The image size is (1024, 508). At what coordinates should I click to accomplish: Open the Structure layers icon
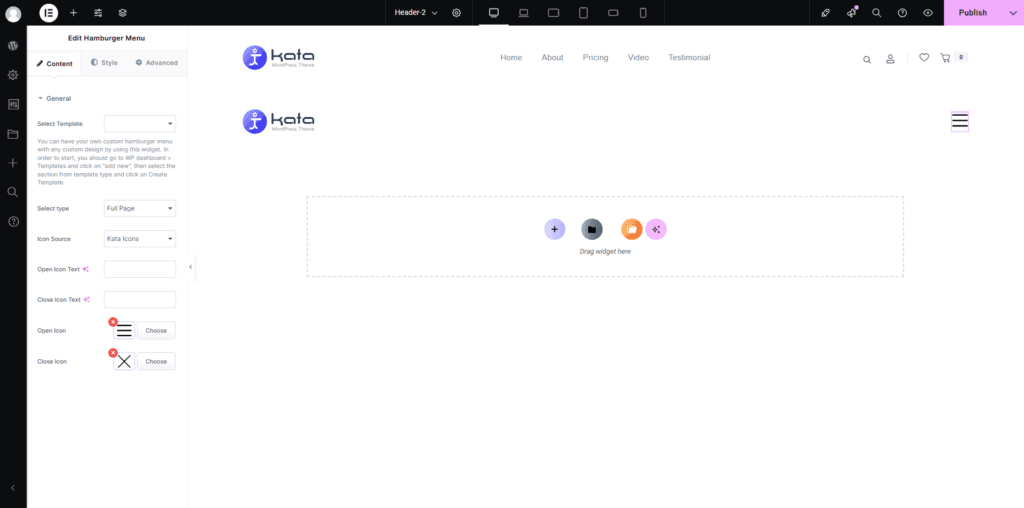(x=123, y=12)
